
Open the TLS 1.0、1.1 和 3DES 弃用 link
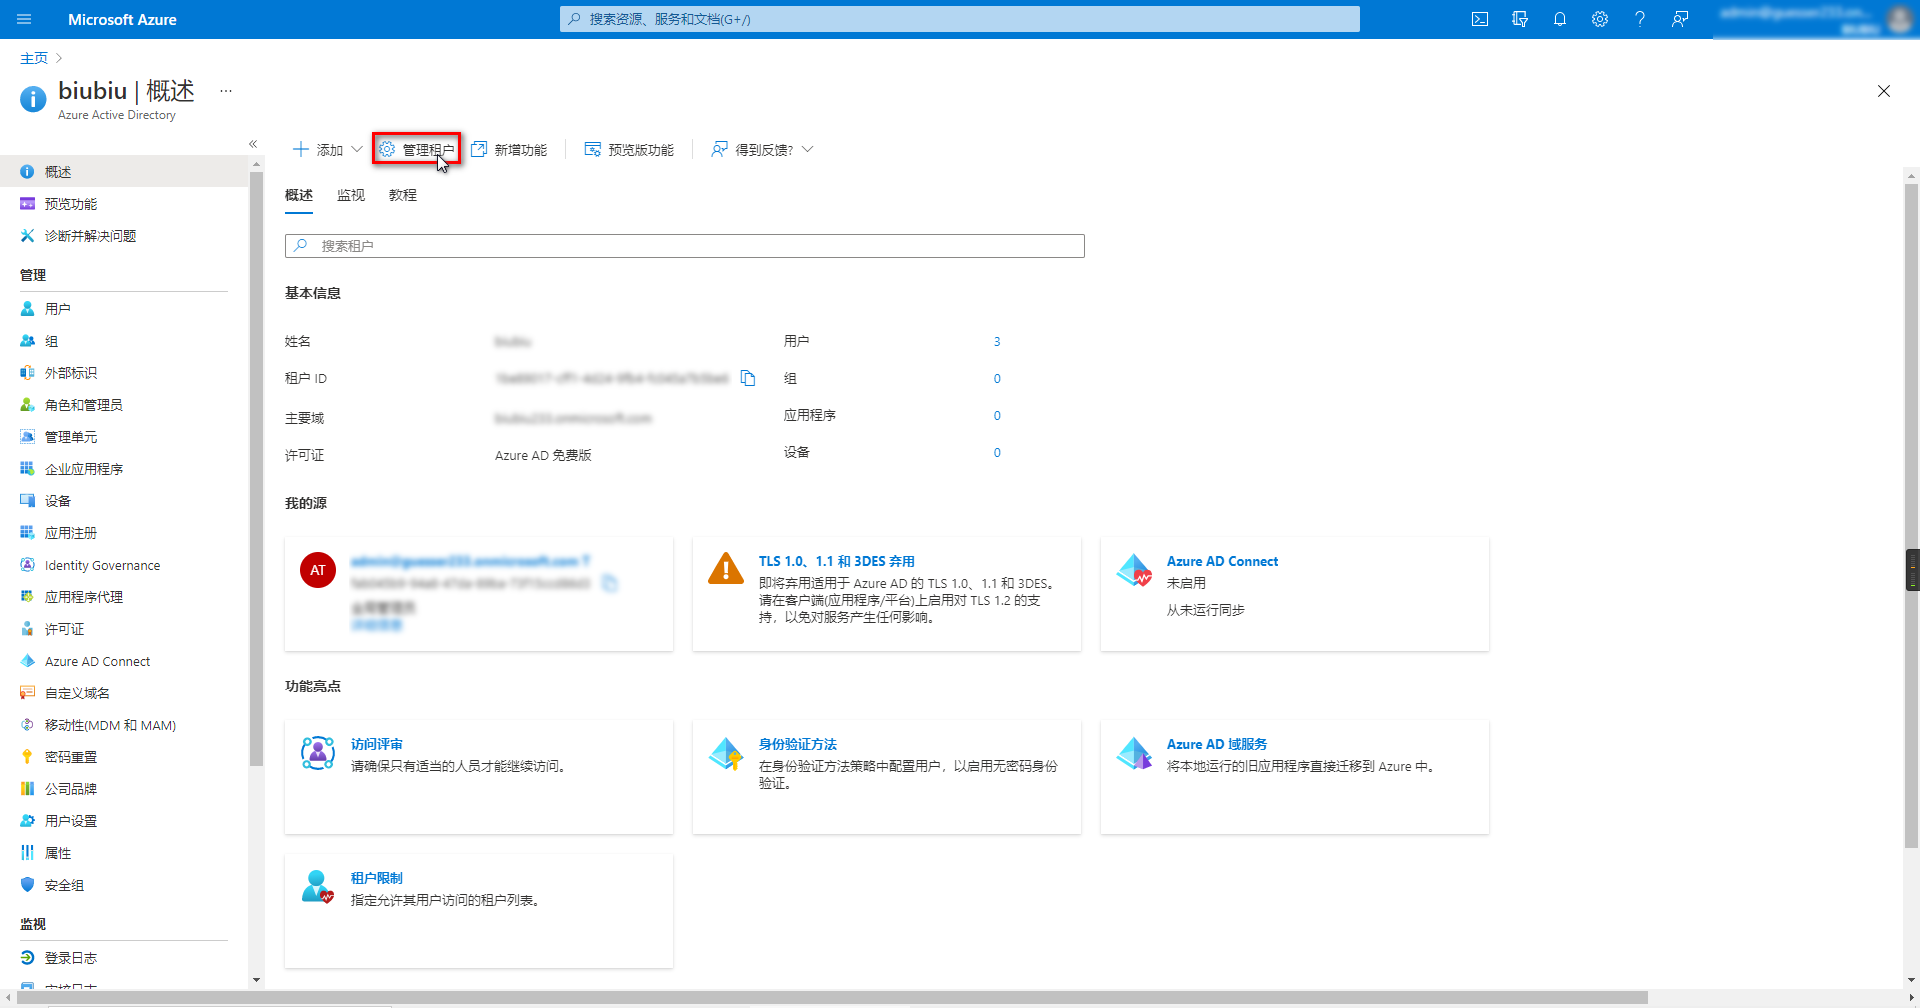pyautogui.click(x=836, y=562)
